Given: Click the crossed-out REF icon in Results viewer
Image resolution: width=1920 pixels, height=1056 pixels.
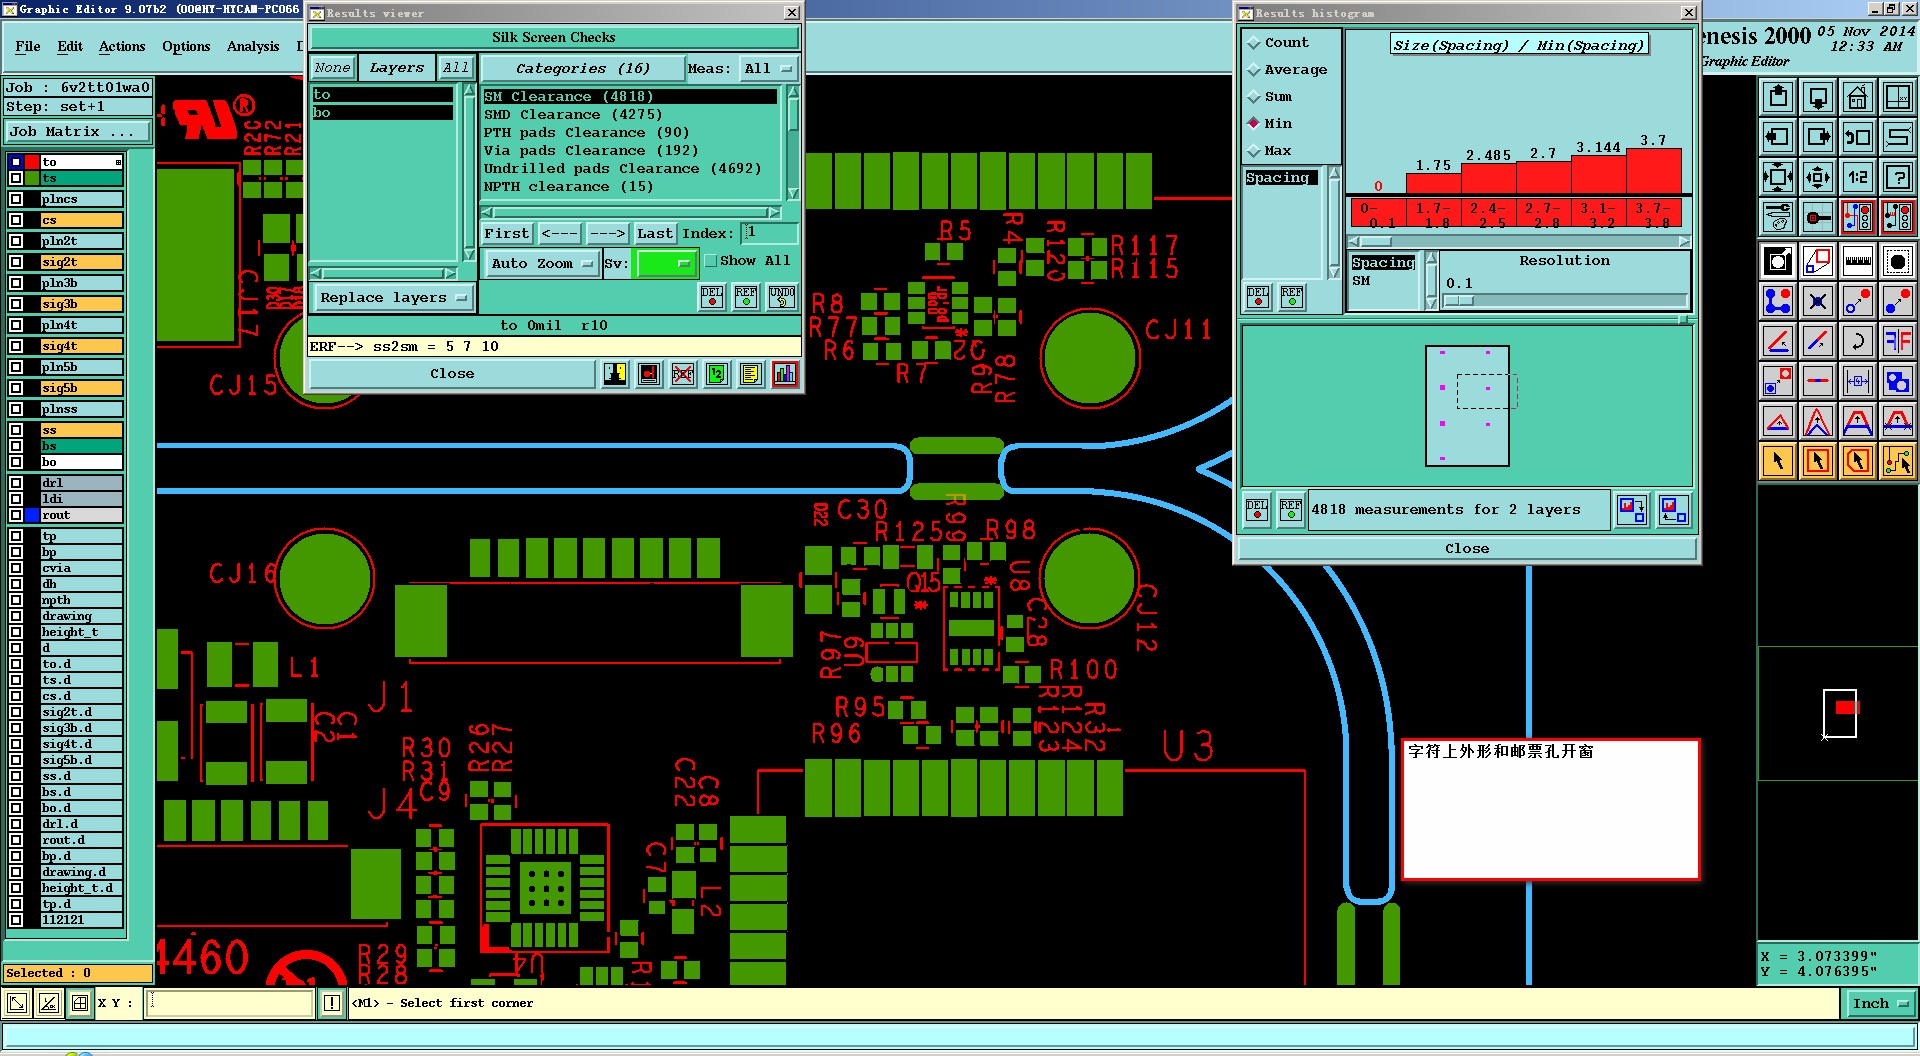Looking at the screenshot, I should click(683, 374).
